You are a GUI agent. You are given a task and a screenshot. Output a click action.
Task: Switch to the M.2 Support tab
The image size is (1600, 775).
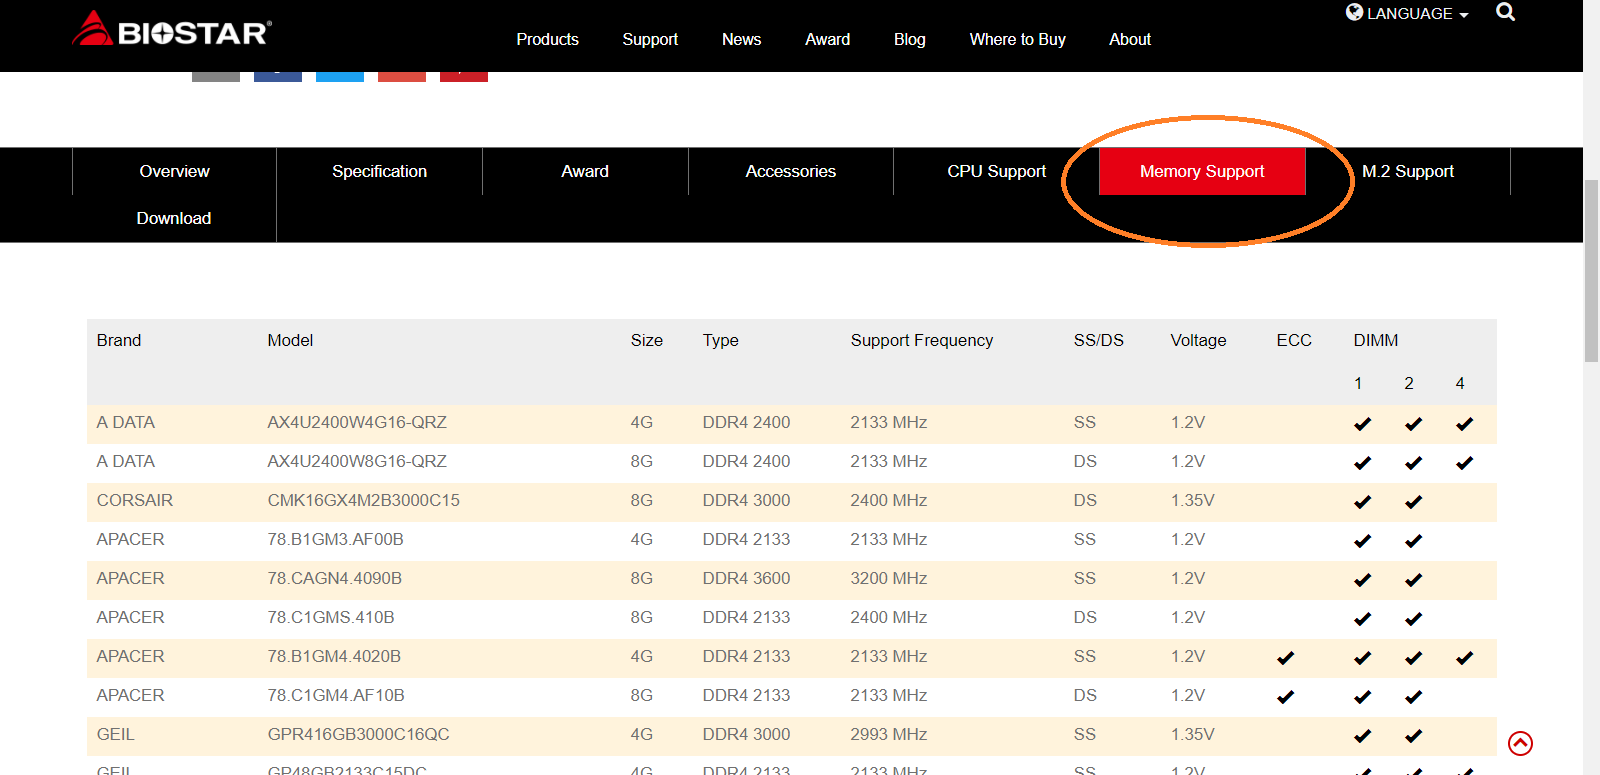[1408, 171]
